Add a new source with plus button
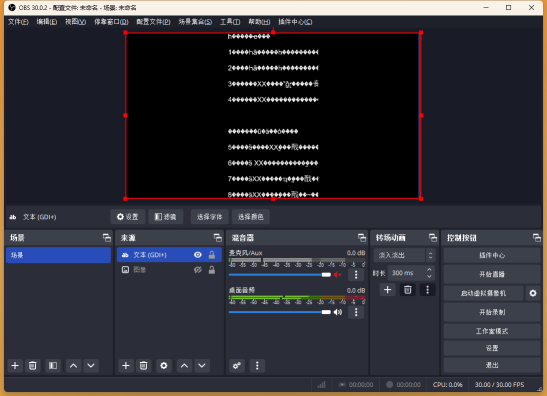 pyautogui.click(x=126, y=366)
